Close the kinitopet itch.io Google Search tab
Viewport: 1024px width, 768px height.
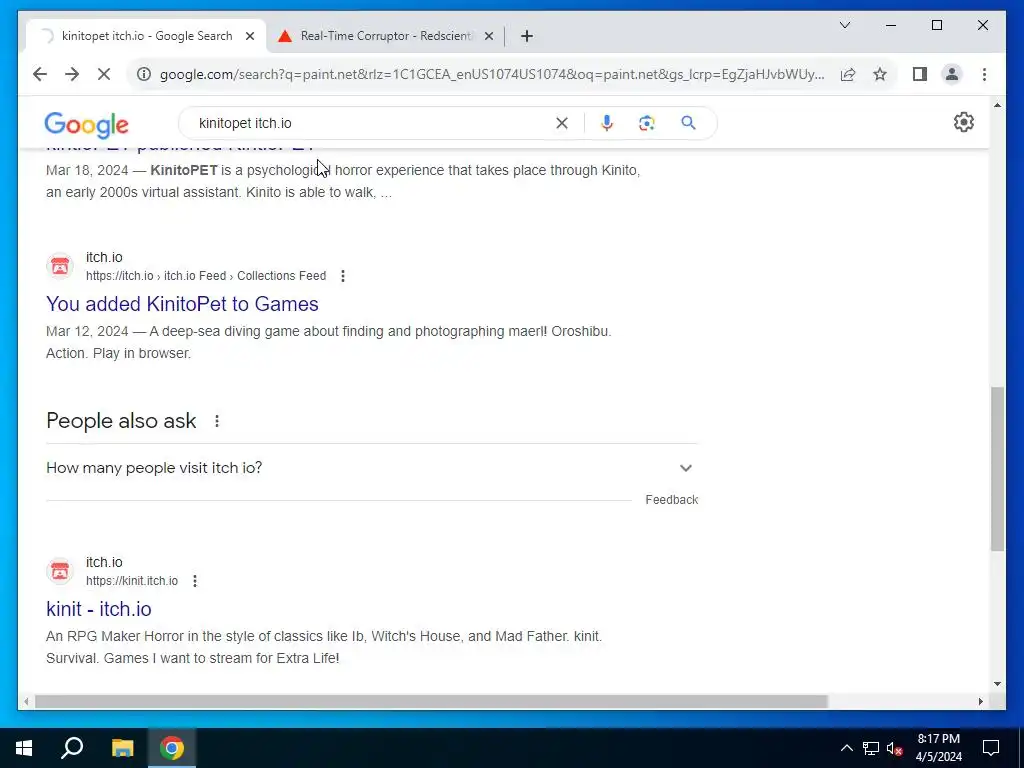[x=249, y=36]
